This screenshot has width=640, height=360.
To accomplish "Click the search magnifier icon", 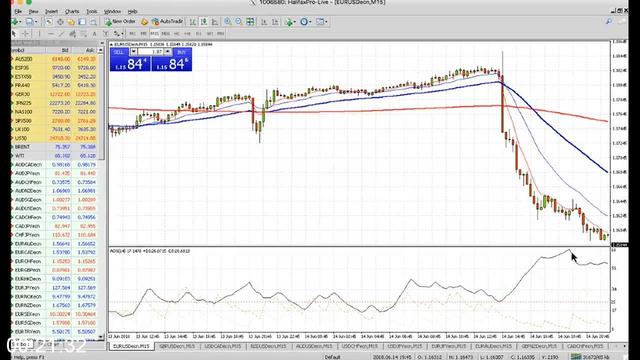I will pyautogui.click(x=609, y=22).
